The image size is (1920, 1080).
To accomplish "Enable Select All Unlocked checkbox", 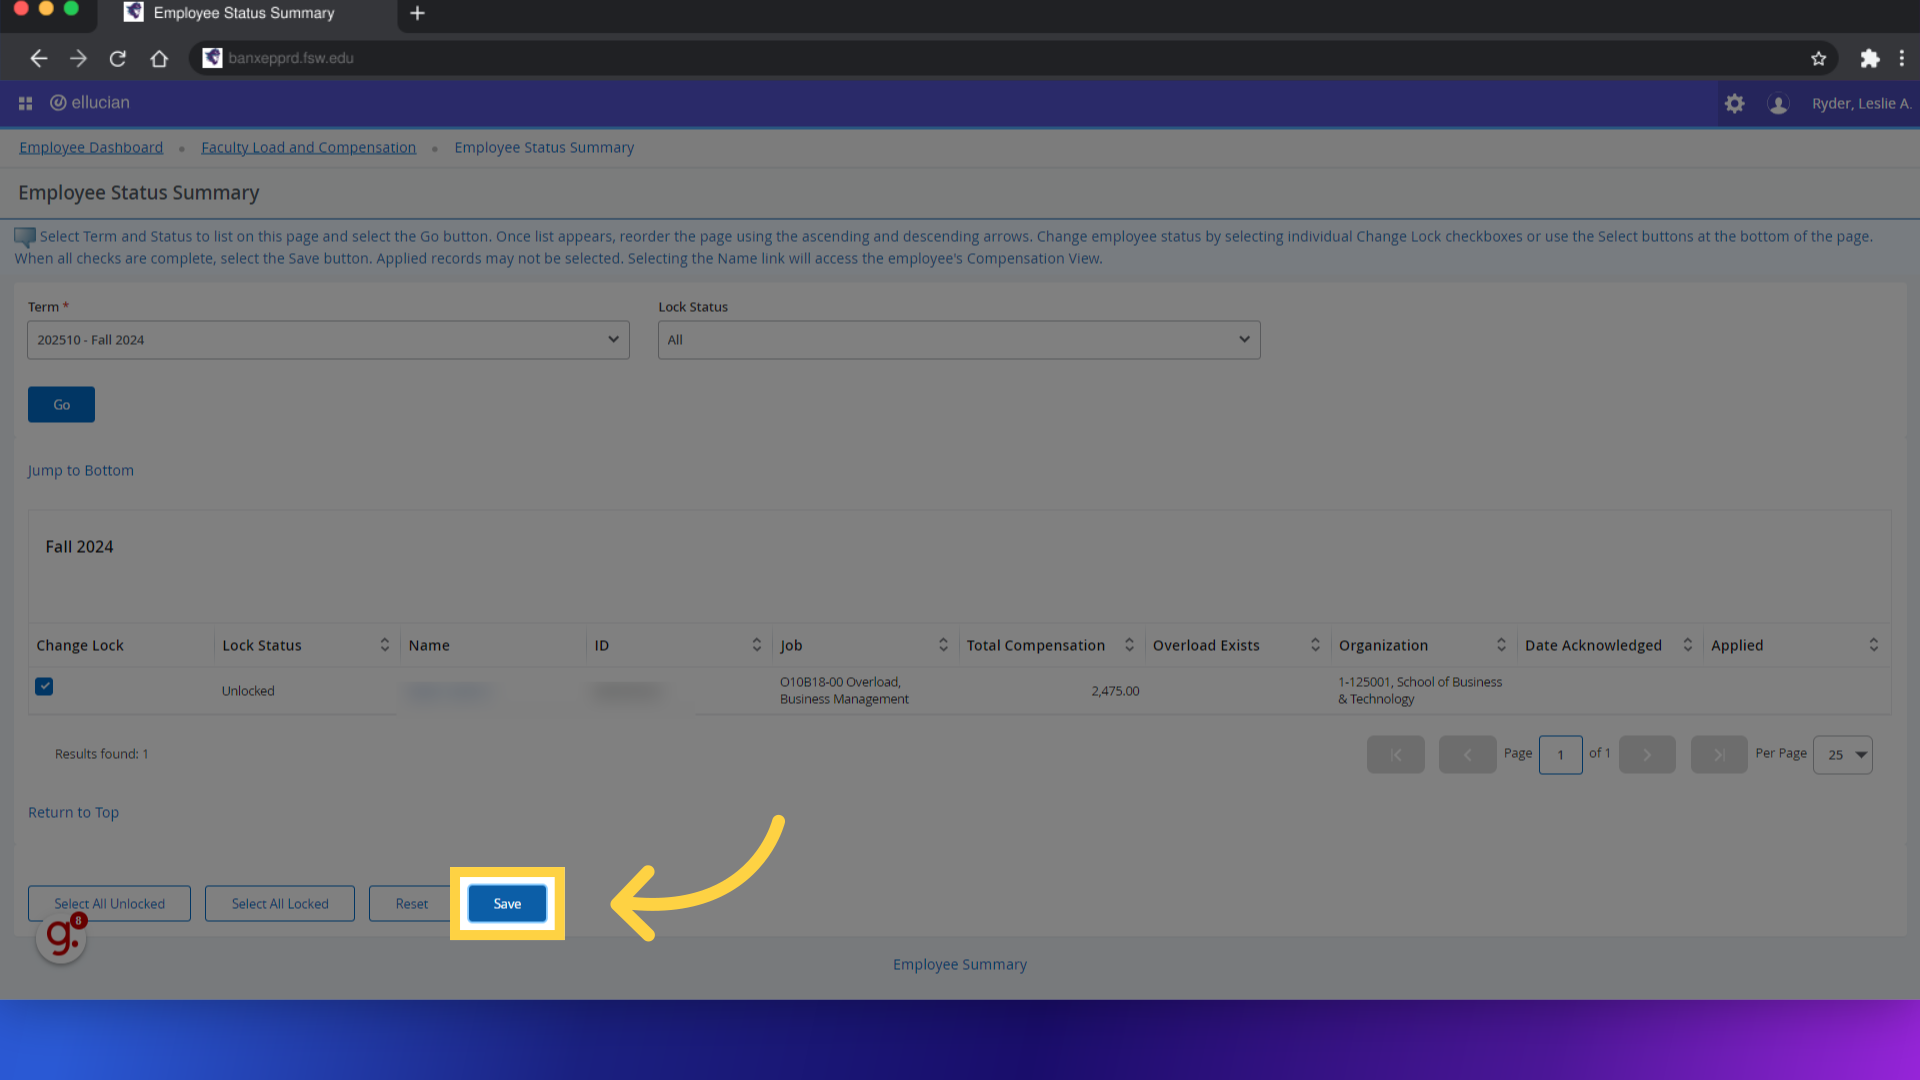I will [x=108, y=903].
